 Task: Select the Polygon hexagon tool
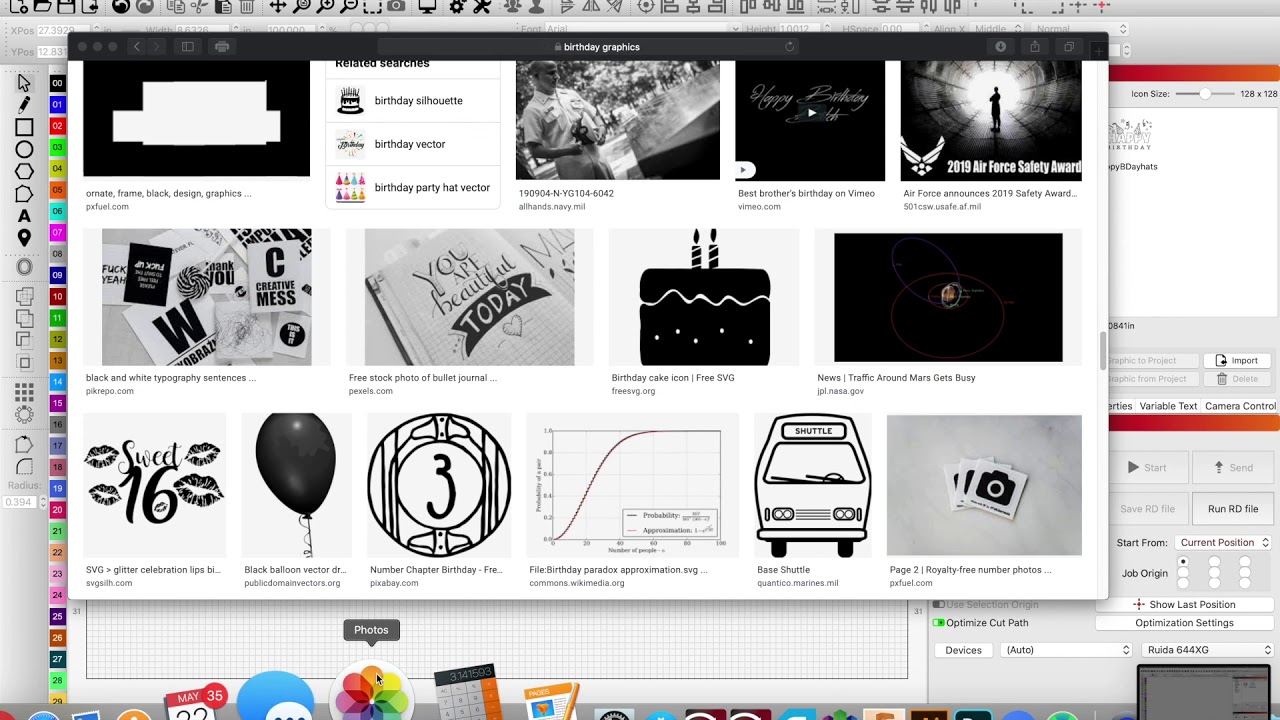24,171
